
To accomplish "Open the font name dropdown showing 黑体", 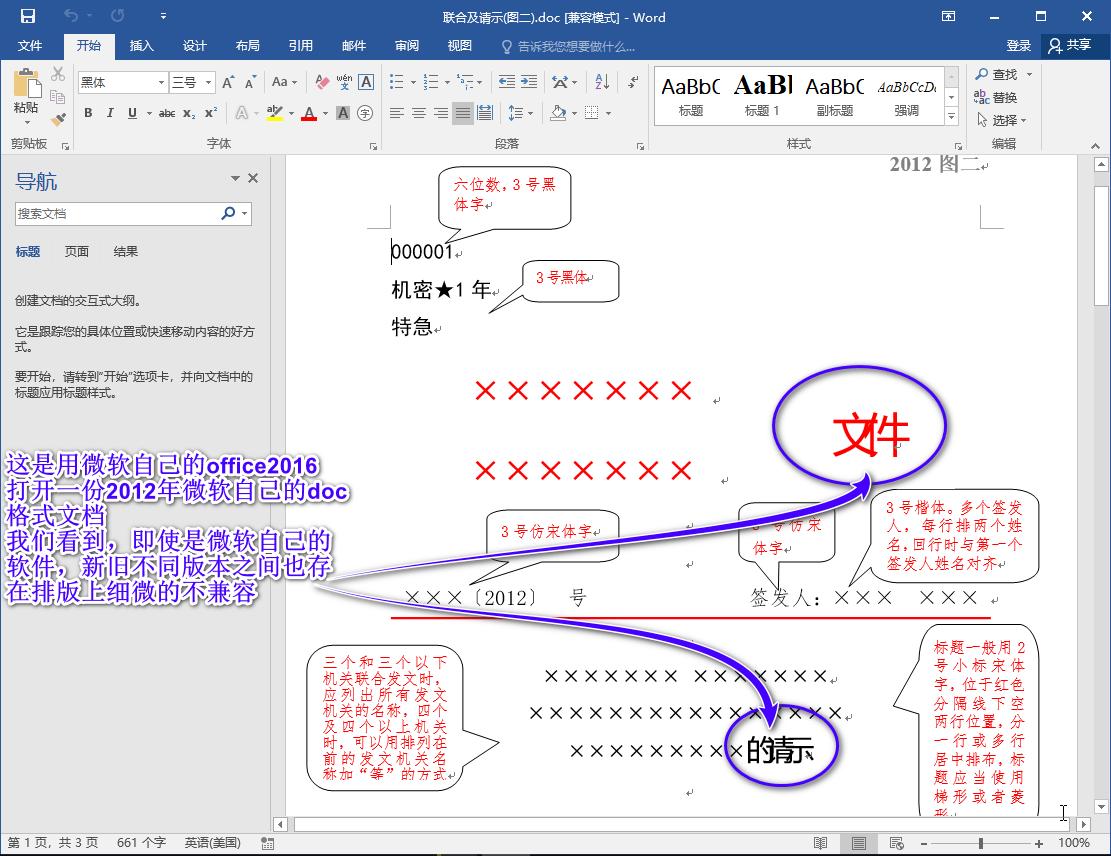I will (x=161, y=82).
